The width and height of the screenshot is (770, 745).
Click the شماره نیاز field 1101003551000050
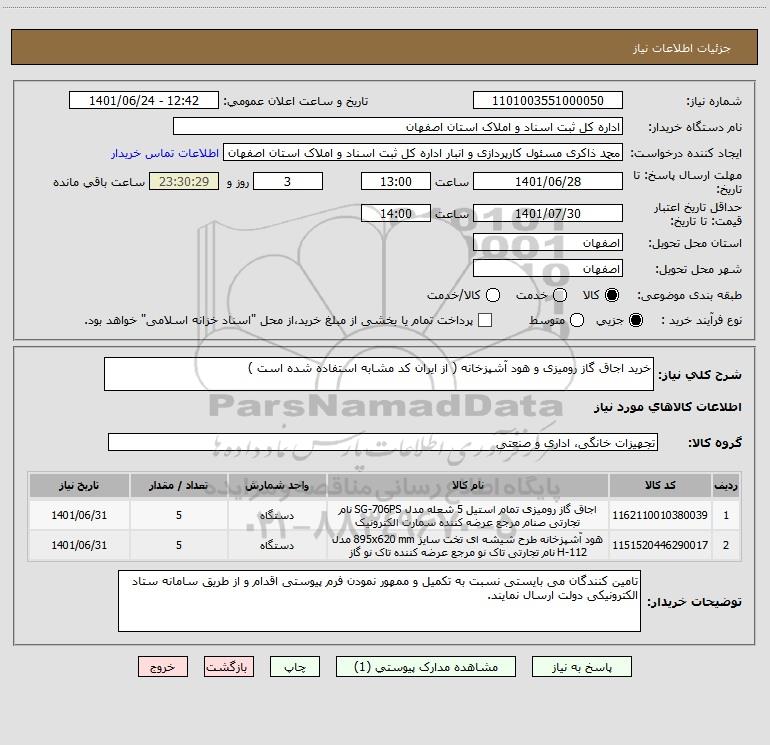[548, 101]
